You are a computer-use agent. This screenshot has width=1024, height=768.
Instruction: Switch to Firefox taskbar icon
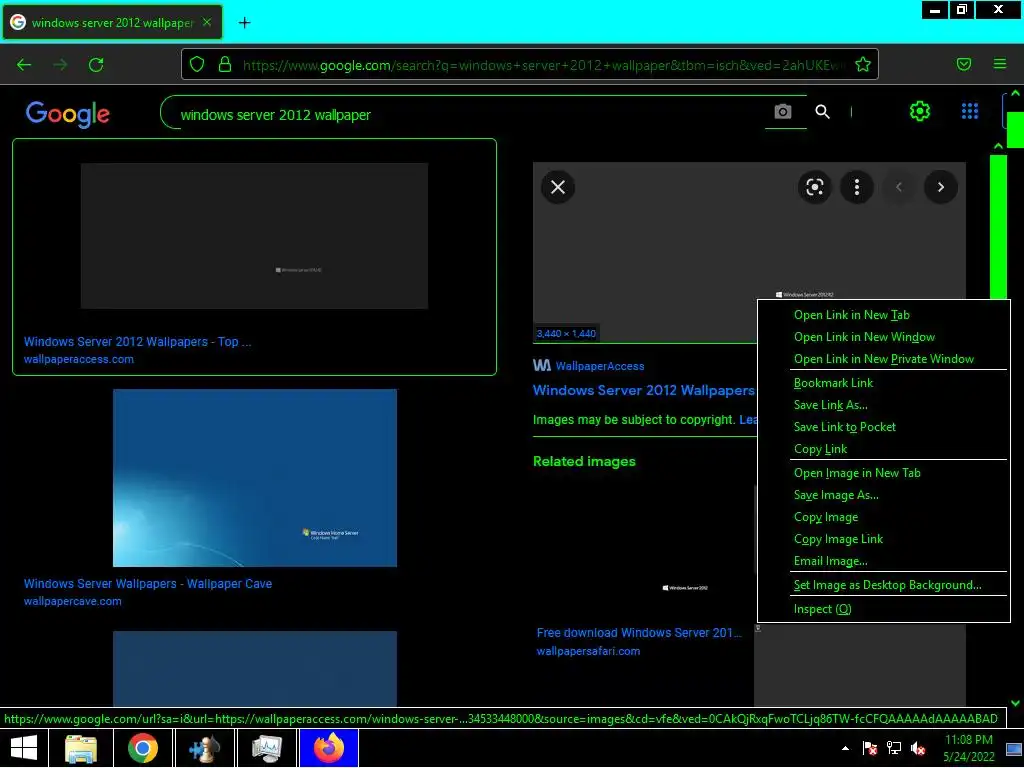coord(328,748)
